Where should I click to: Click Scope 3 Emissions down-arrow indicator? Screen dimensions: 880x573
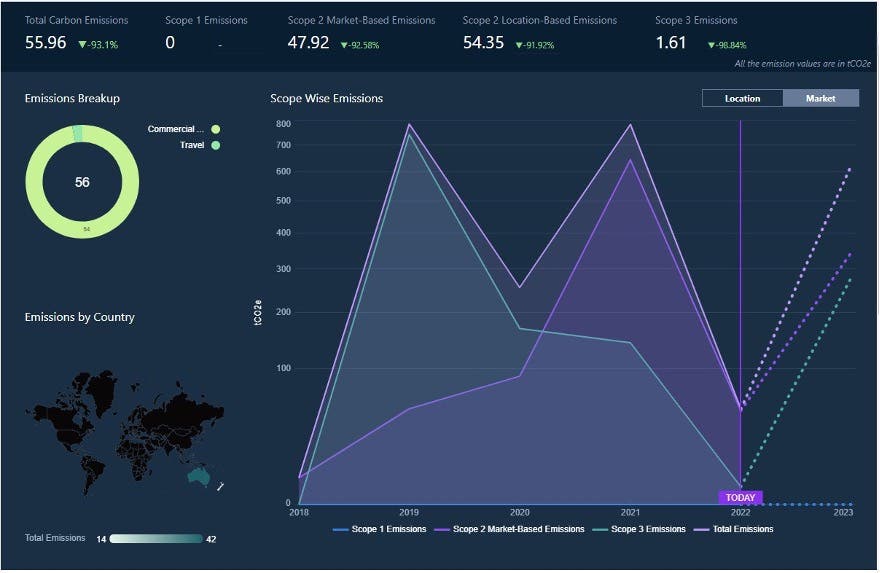711,45
